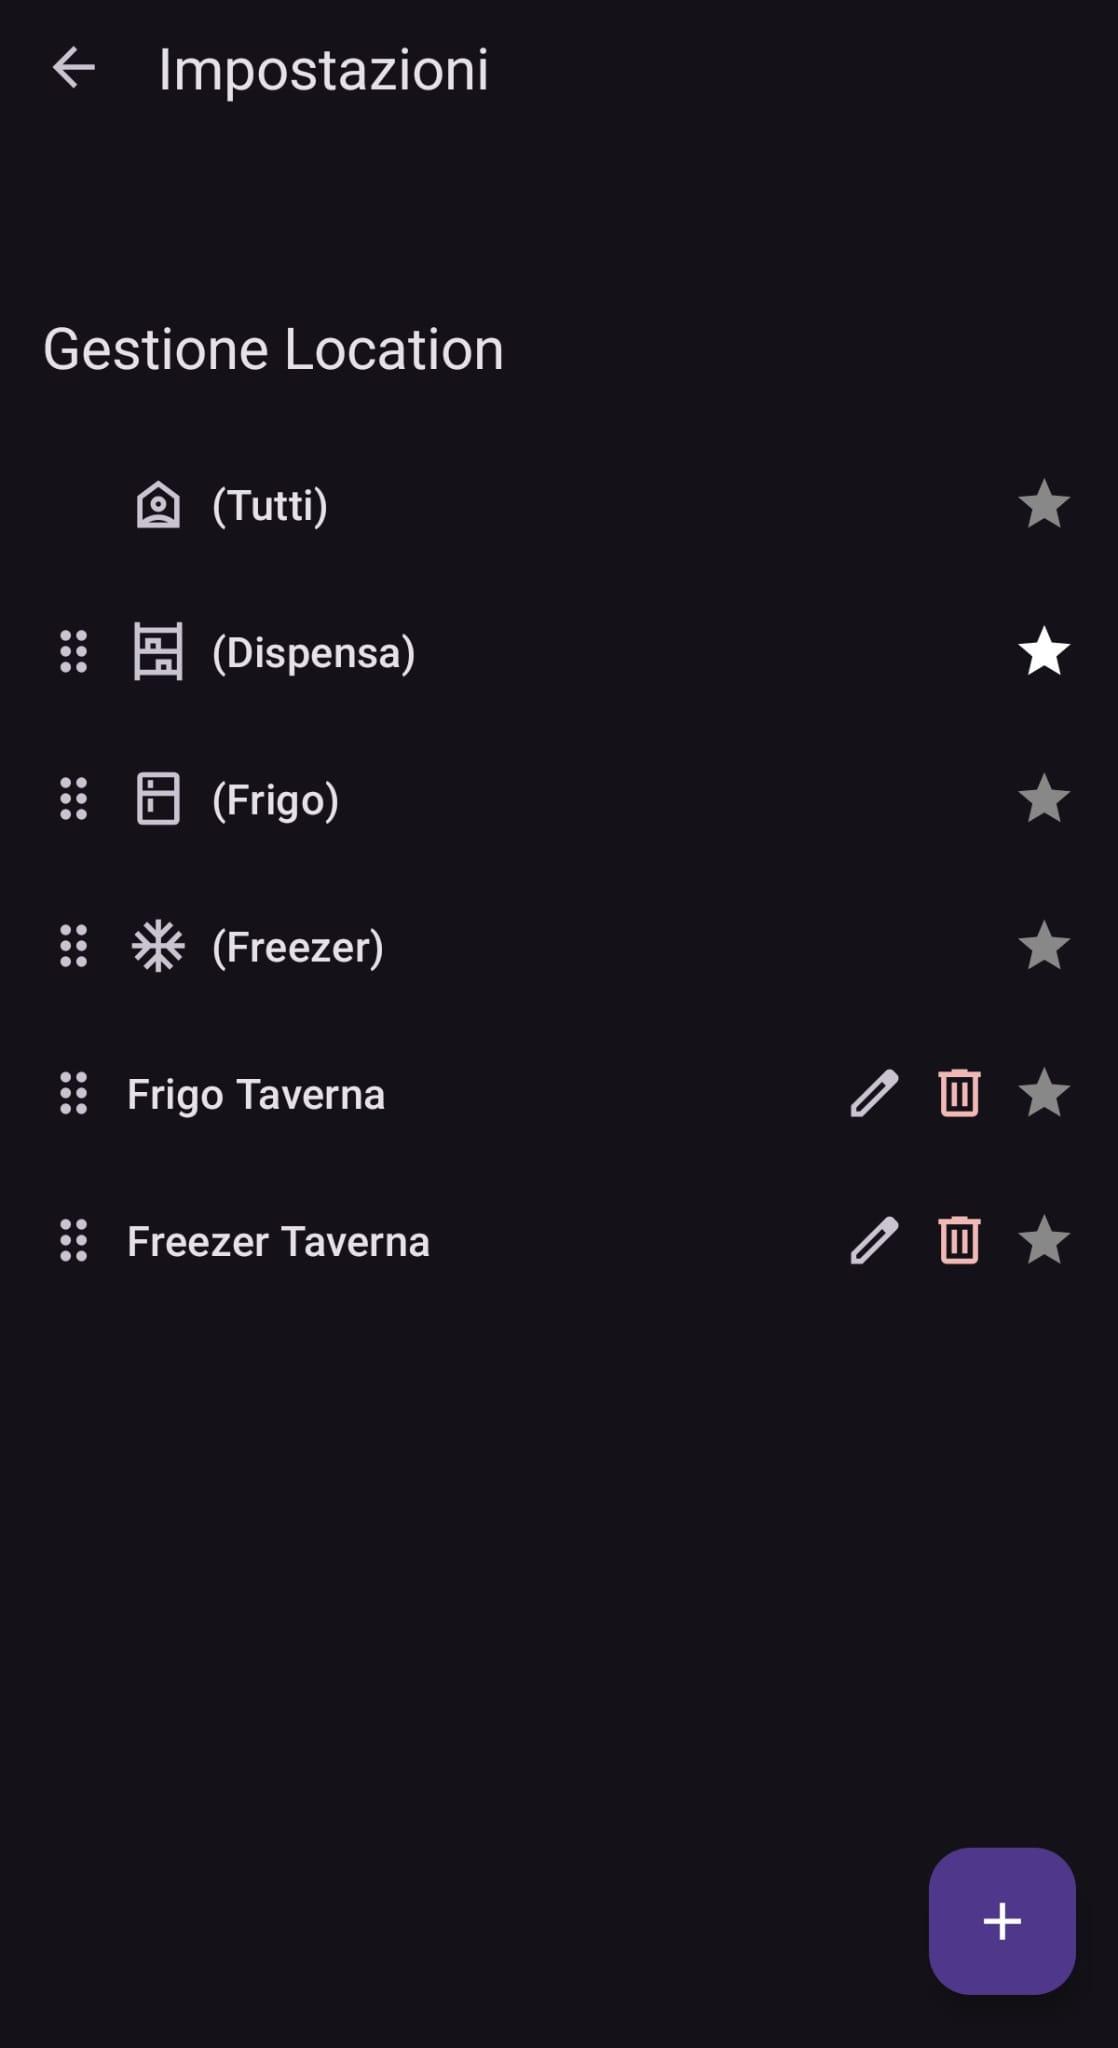Tap the trash icon for Freezer Taverna

[959, 1241]
